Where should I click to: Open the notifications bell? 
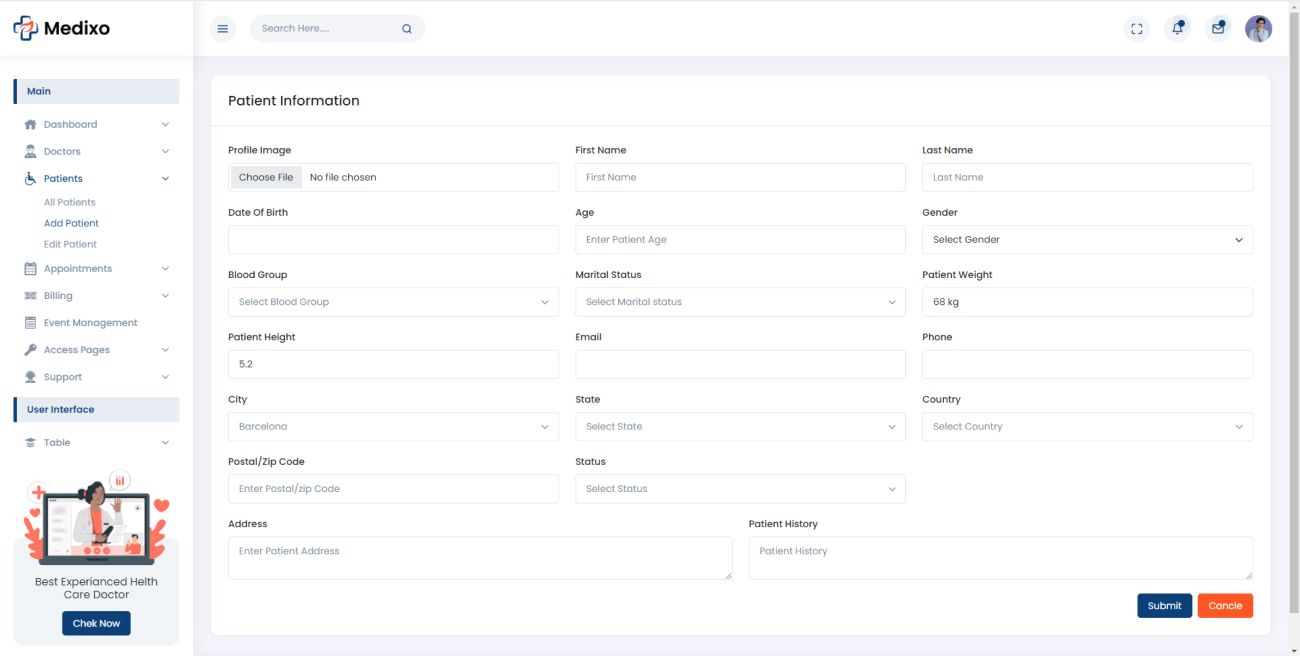pyautogui.click(x=1178, y=29)
